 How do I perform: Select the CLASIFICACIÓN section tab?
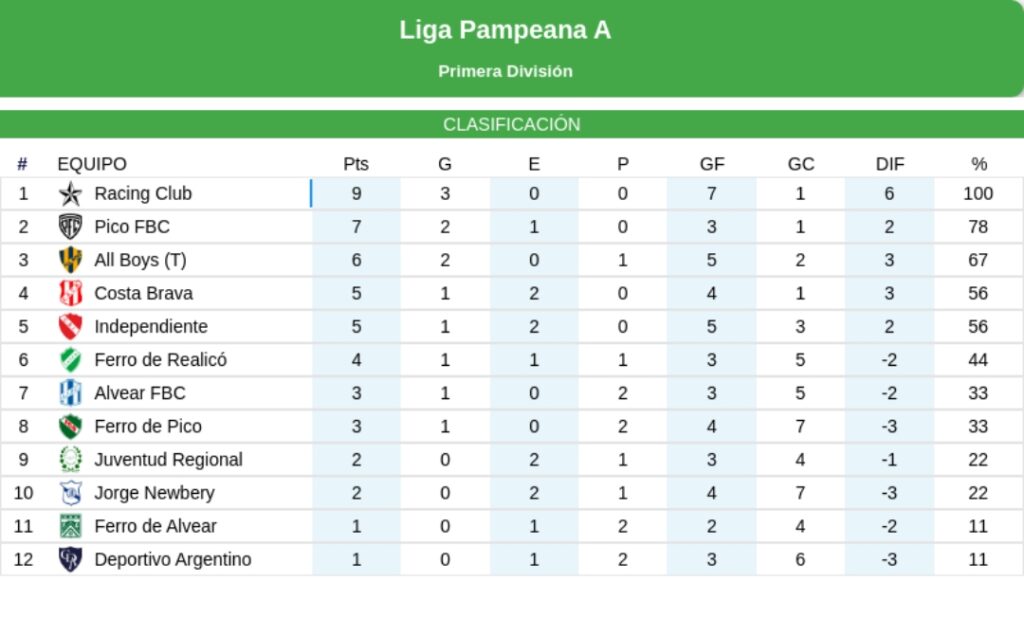coord(512,125)
